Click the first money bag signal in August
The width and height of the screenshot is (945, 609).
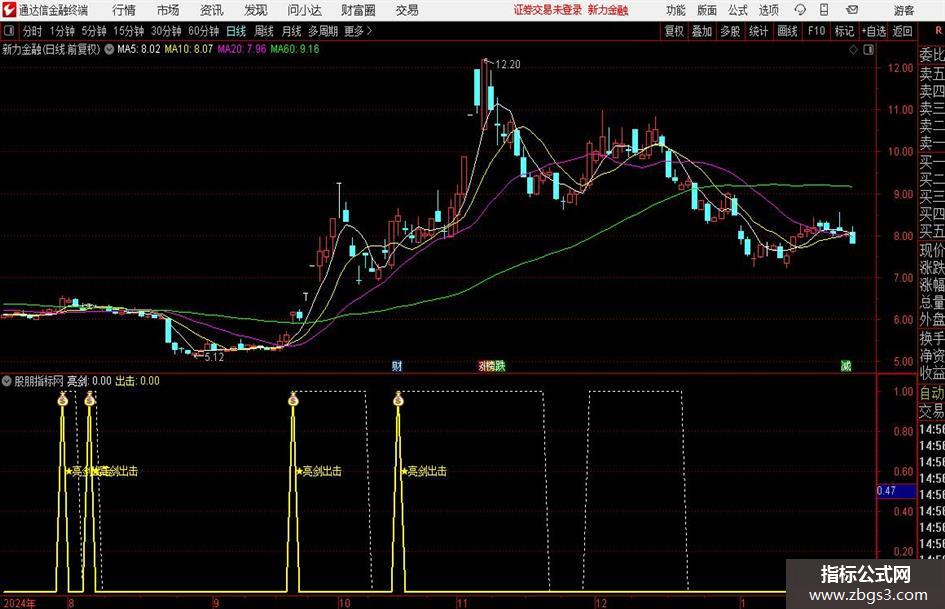(x=63, y=399)
